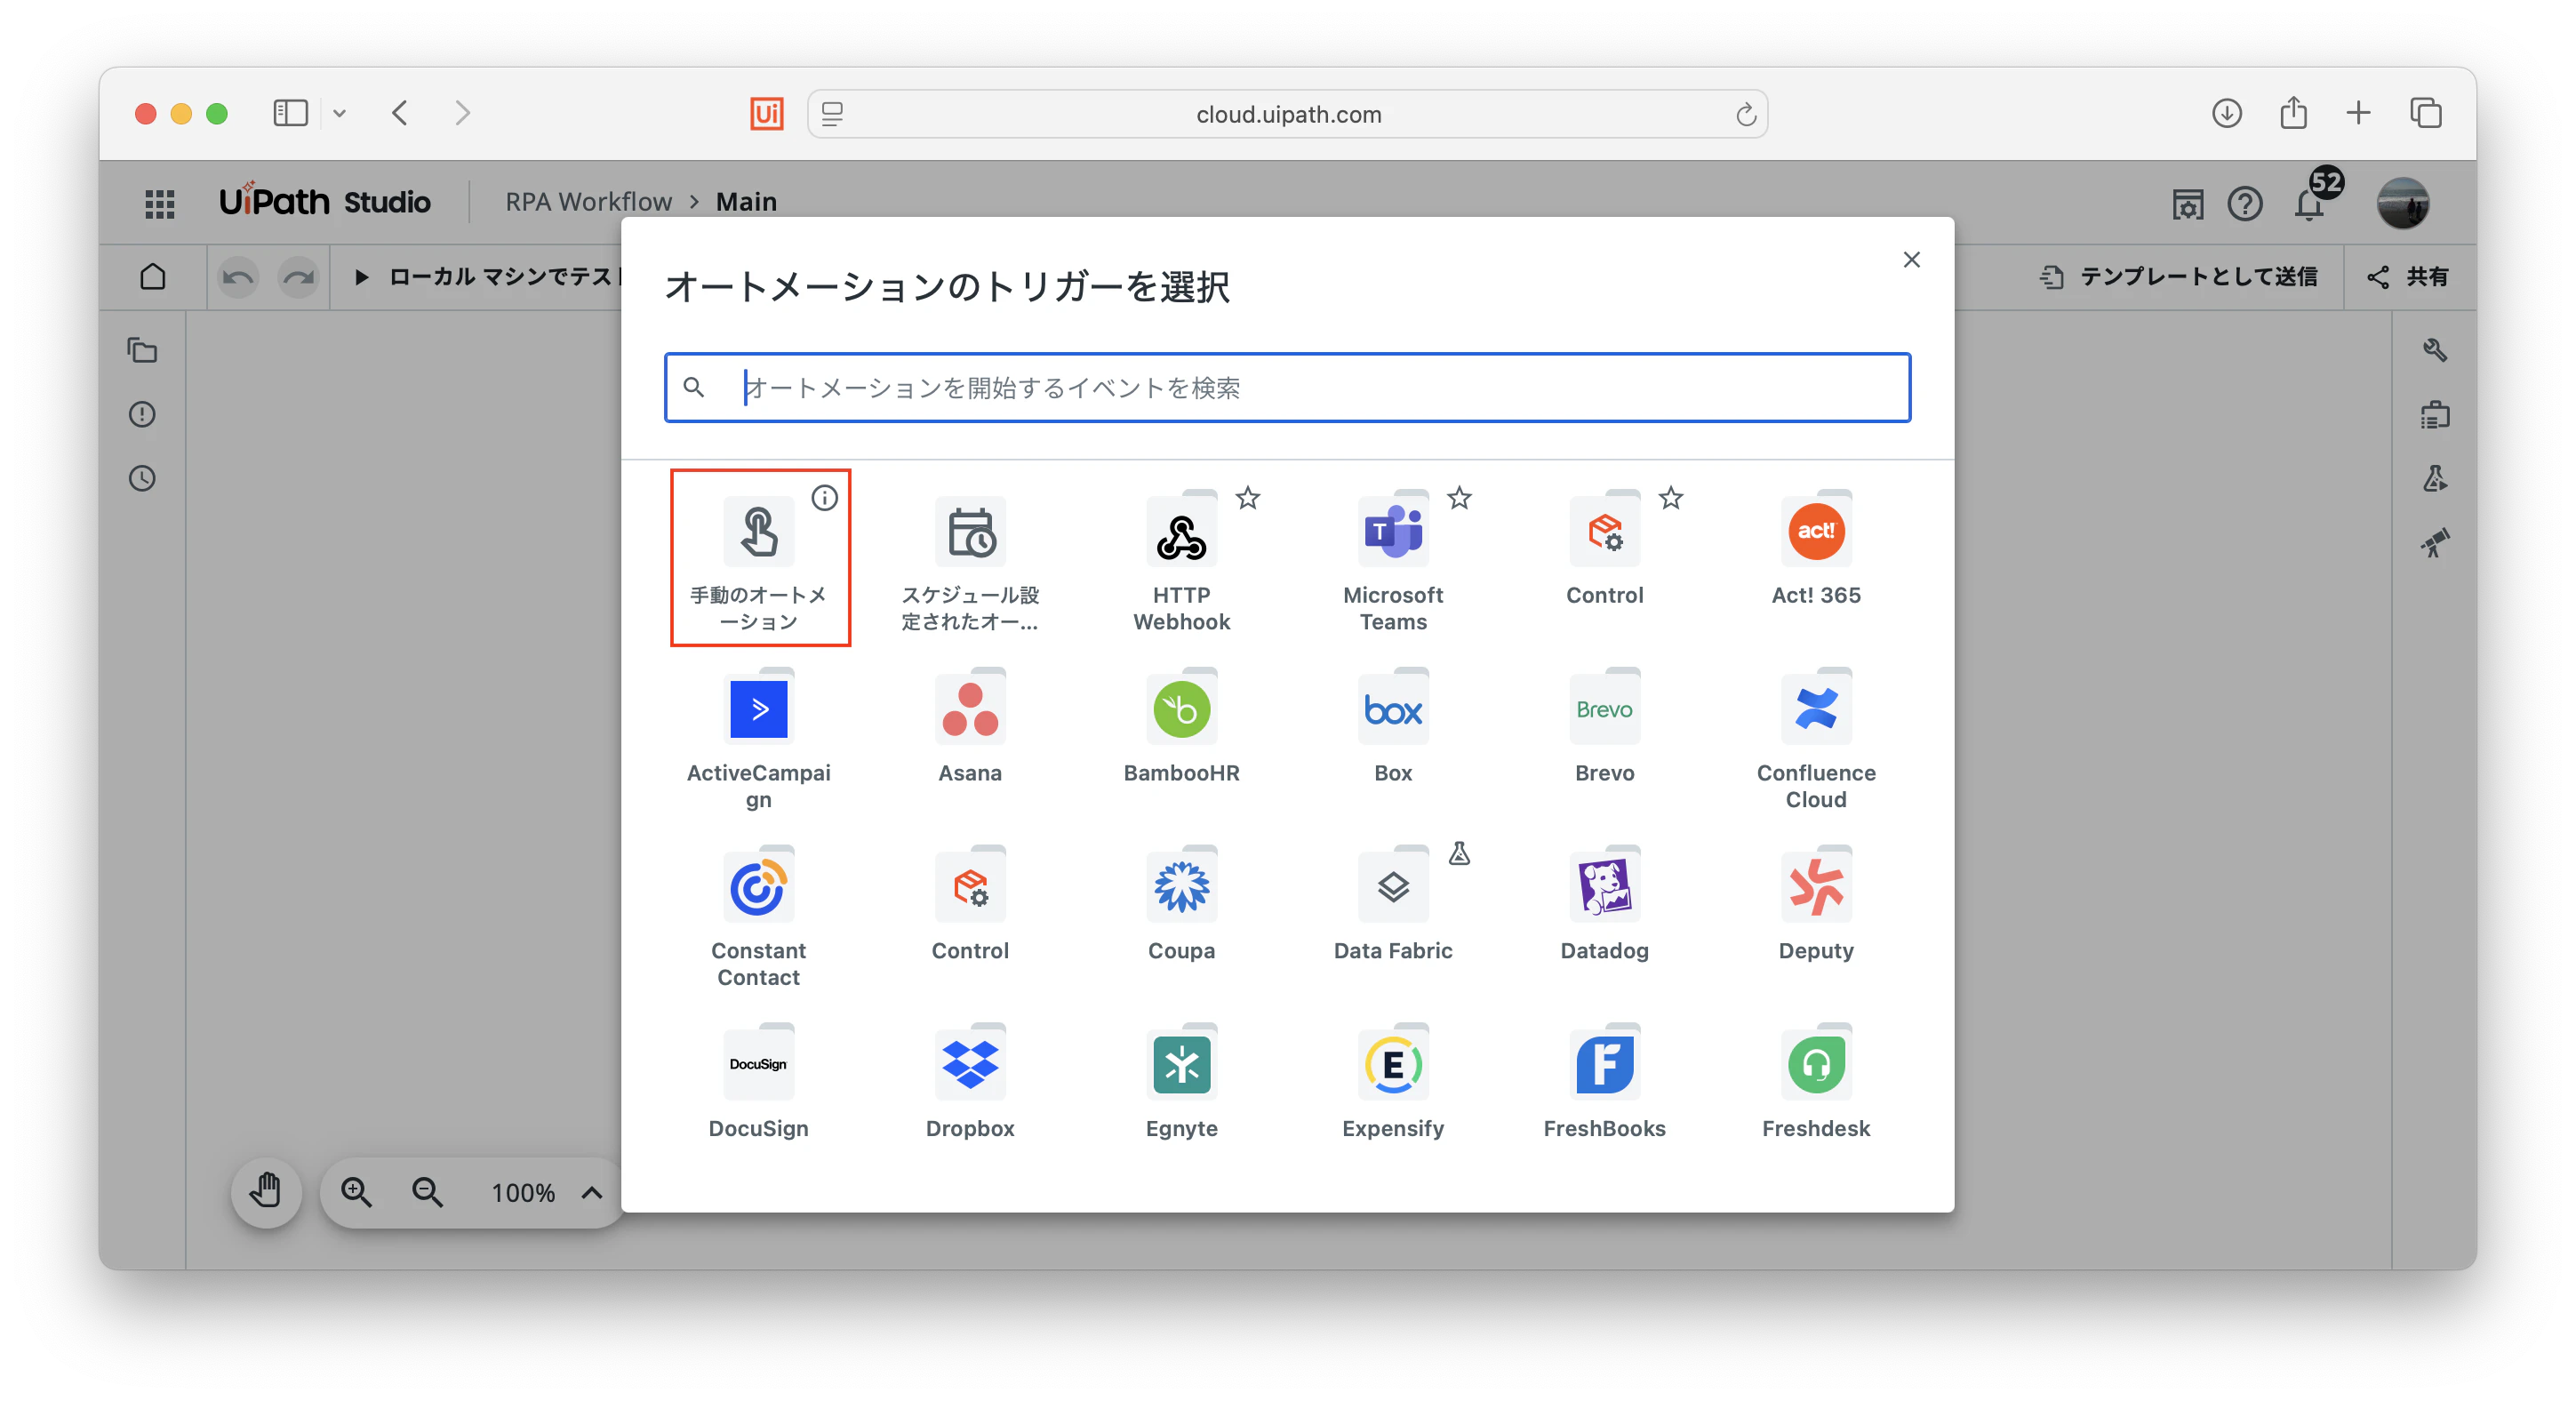The height and width of the screenshot is (1401, 2576).
Task: Redo the last action
Action: [x=298, y=276]
